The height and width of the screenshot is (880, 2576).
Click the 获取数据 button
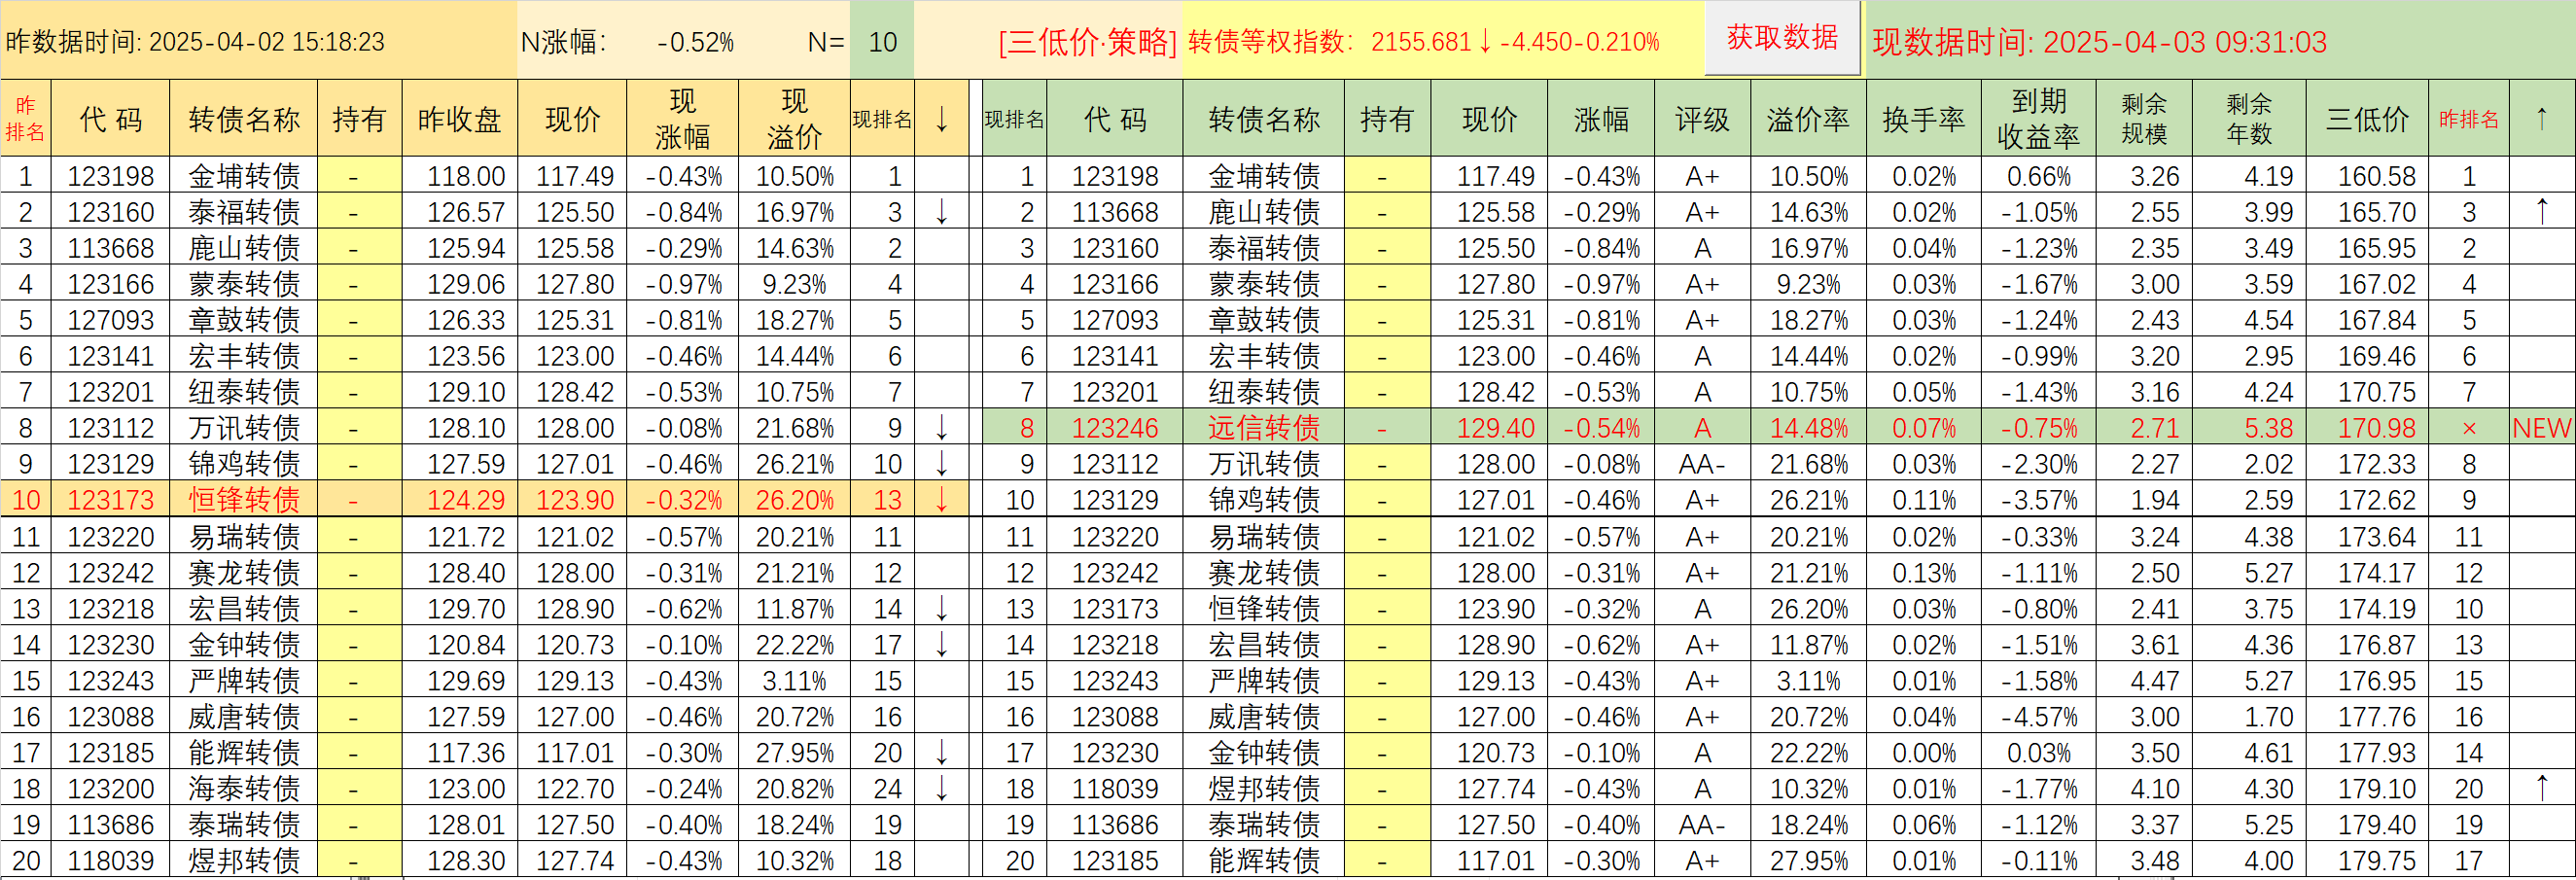[x=1782, y=38]
